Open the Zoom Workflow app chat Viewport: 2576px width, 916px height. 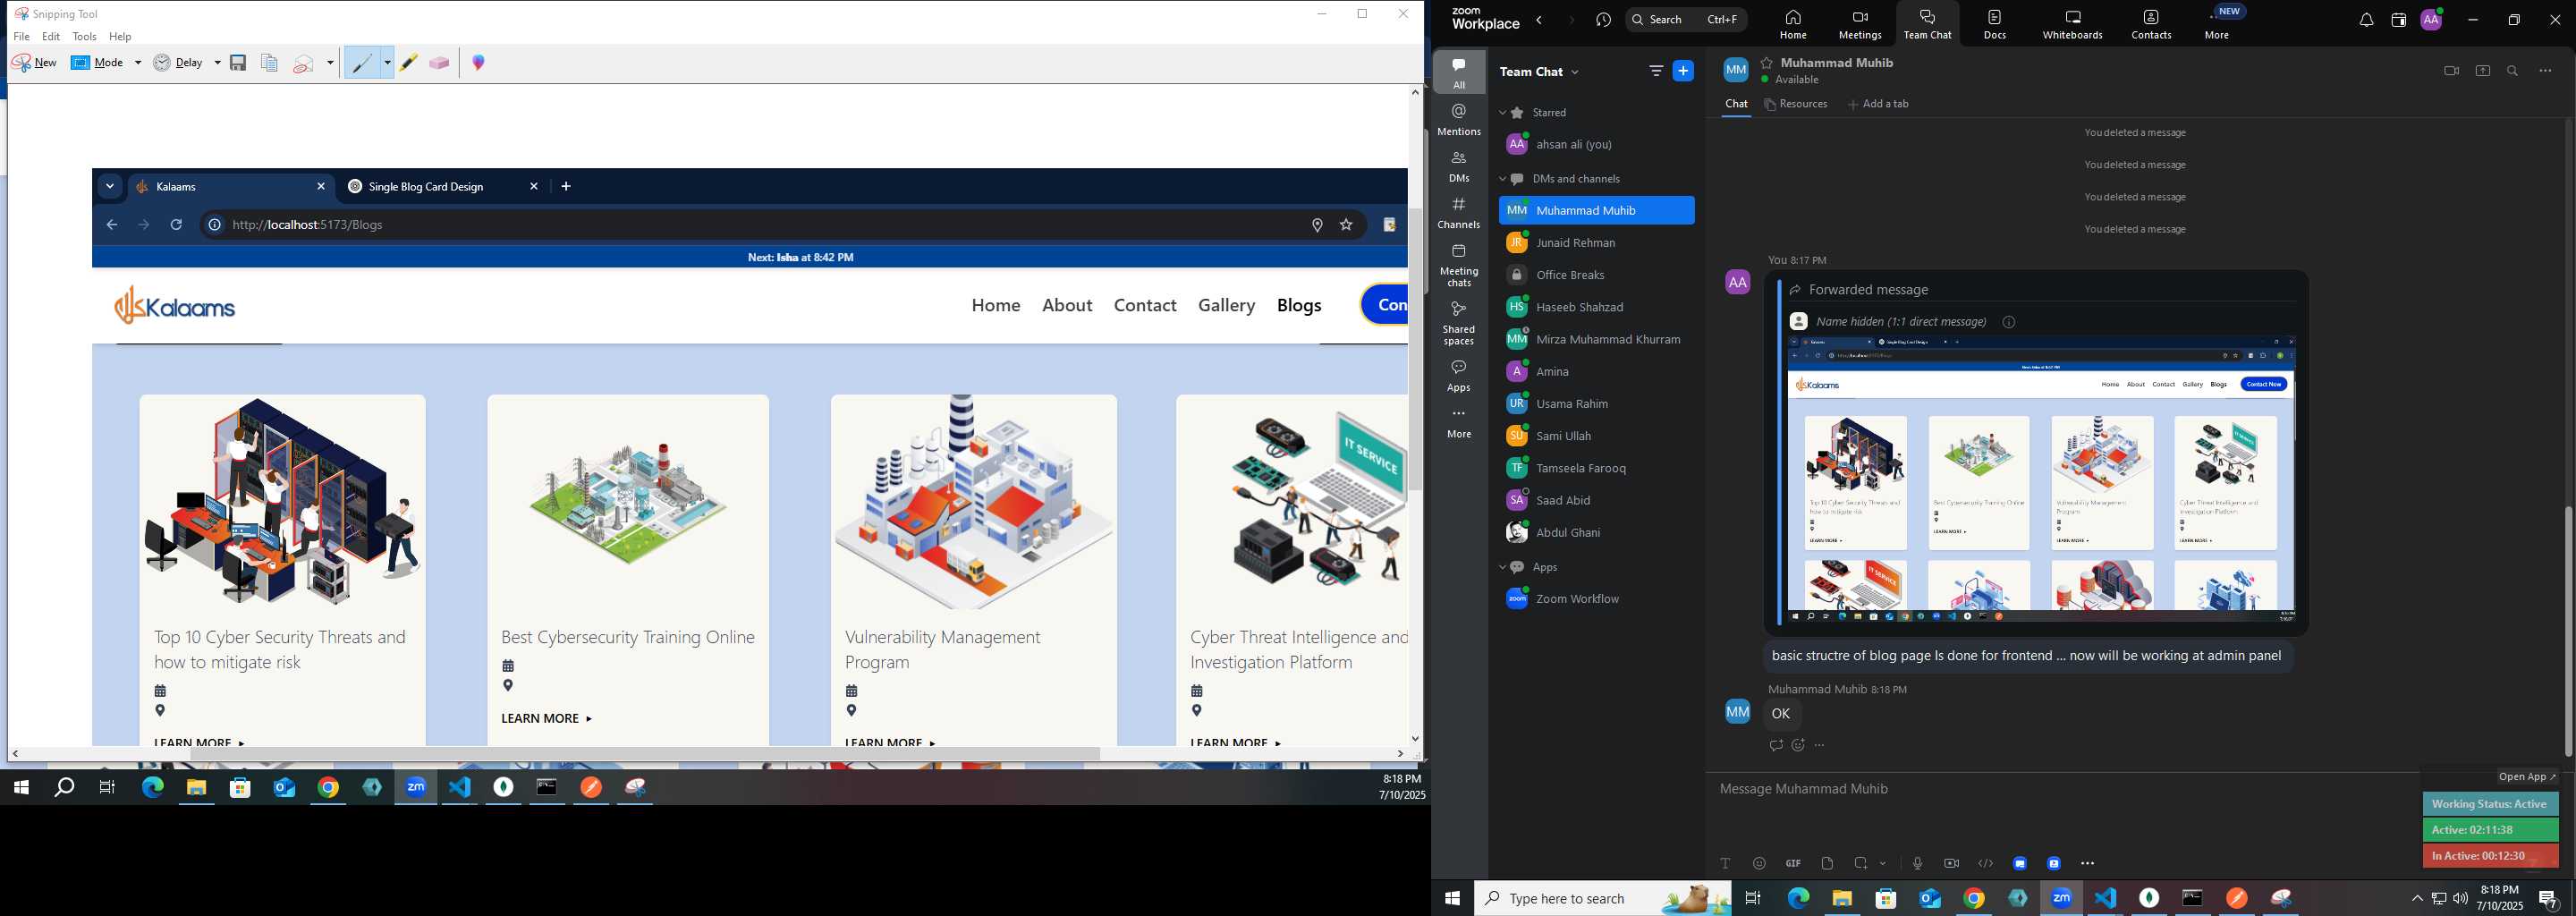pos(1597,599)
